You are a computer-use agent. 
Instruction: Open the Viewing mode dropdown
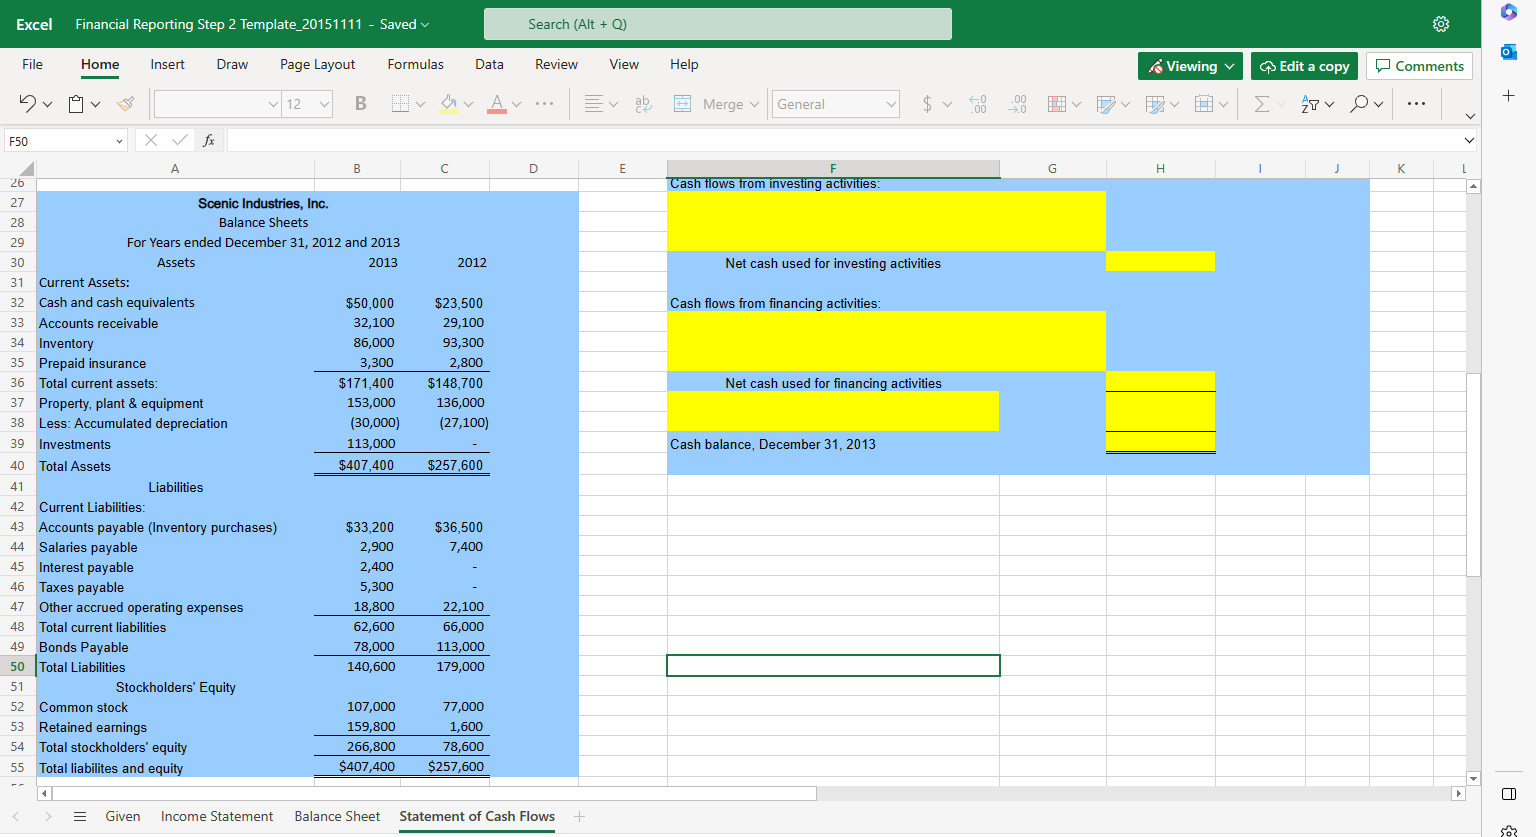(1190, 65)
